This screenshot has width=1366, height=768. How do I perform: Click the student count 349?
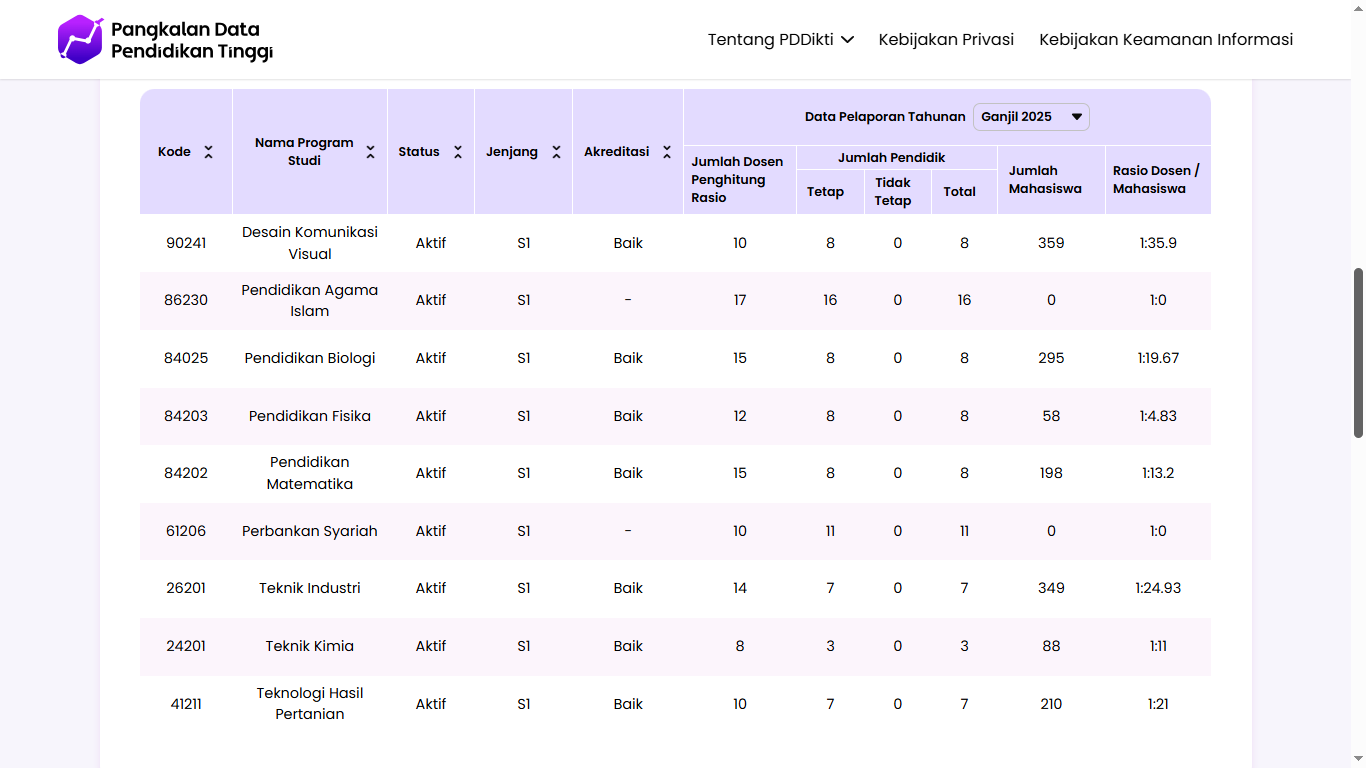pyautogui.click(x=1051, y=588)
